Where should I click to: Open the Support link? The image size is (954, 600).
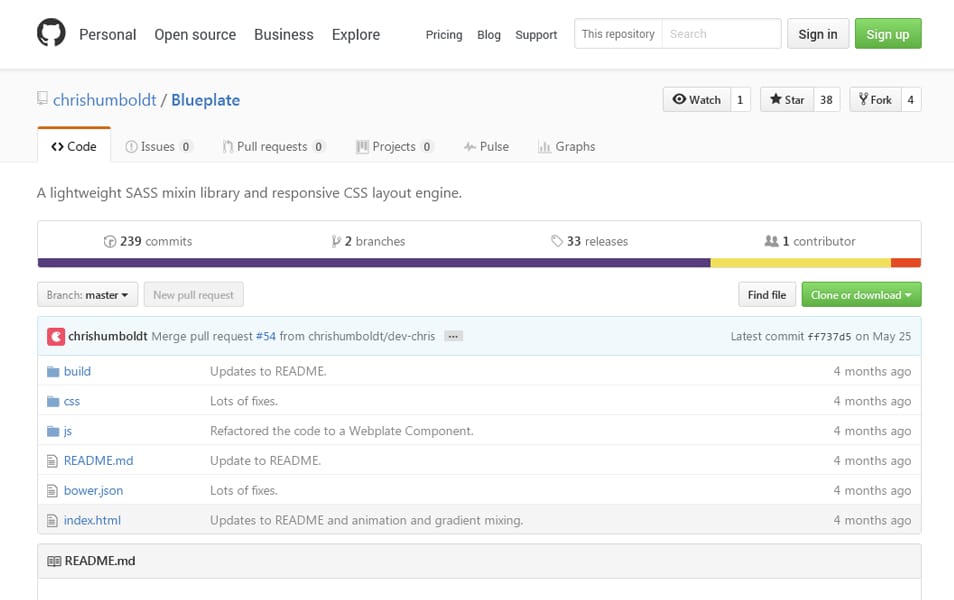(x=536, y=35)
